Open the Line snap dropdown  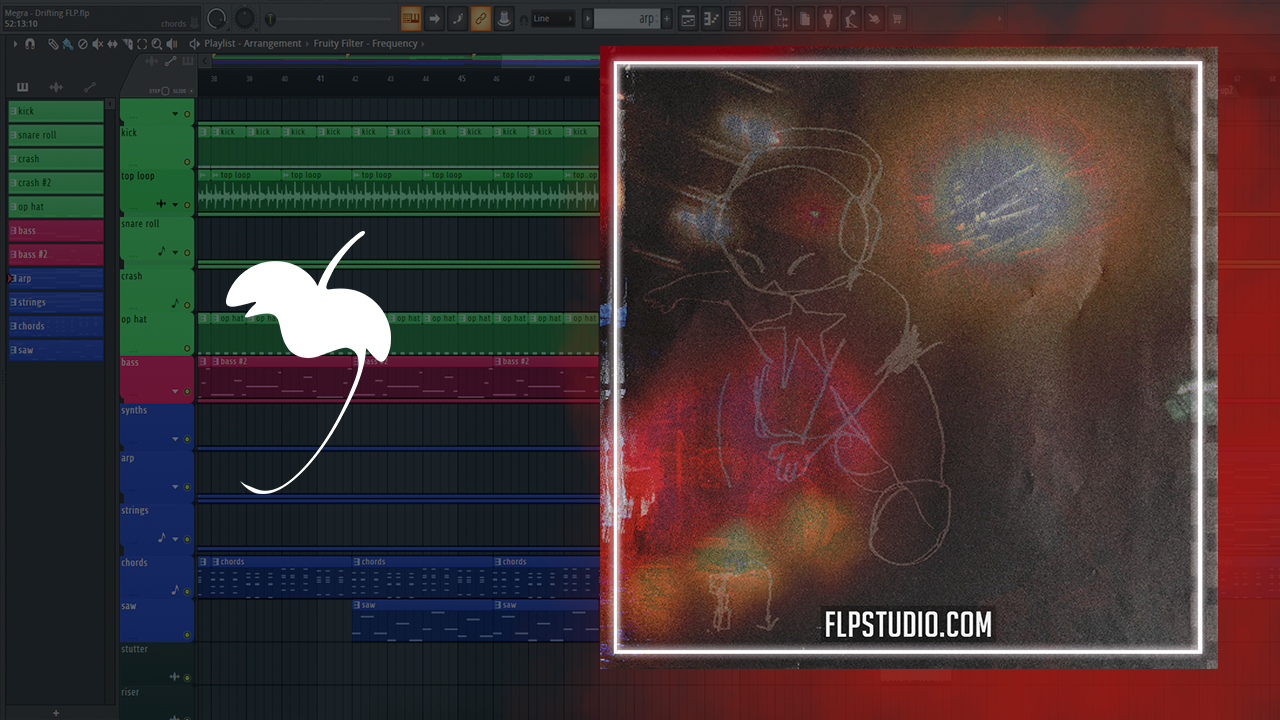click(552, 18)
